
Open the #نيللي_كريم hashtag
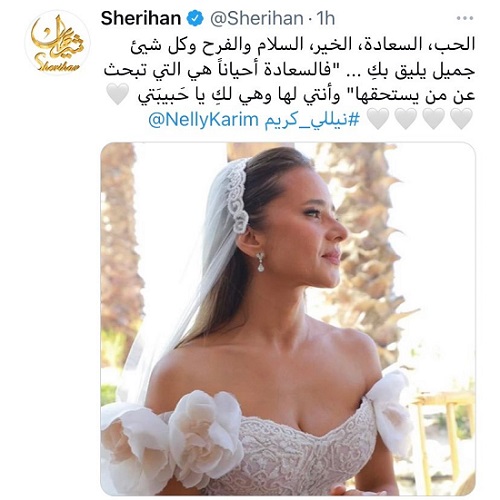[x=312, y=120]
